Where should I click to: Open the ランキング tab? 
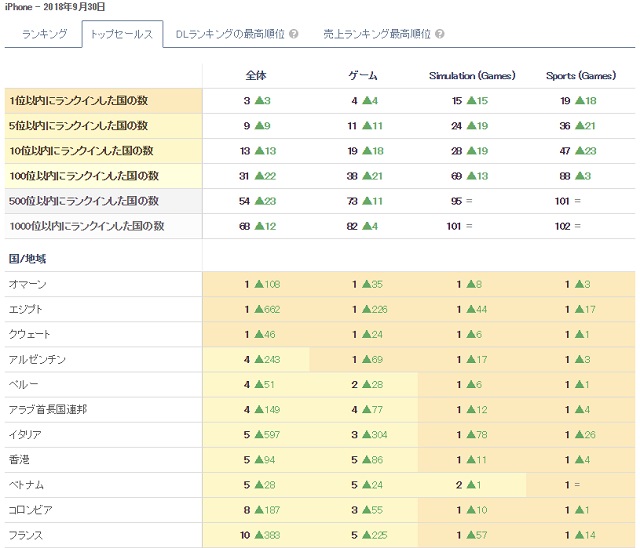[44, 34]
